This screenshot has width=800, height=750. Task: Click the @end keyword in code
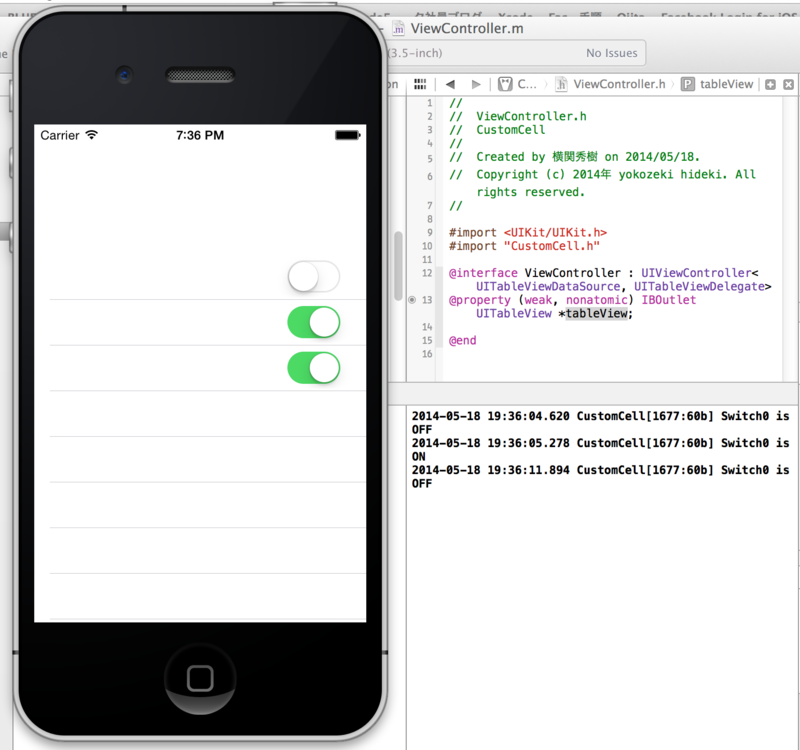(x=462, y=340)
